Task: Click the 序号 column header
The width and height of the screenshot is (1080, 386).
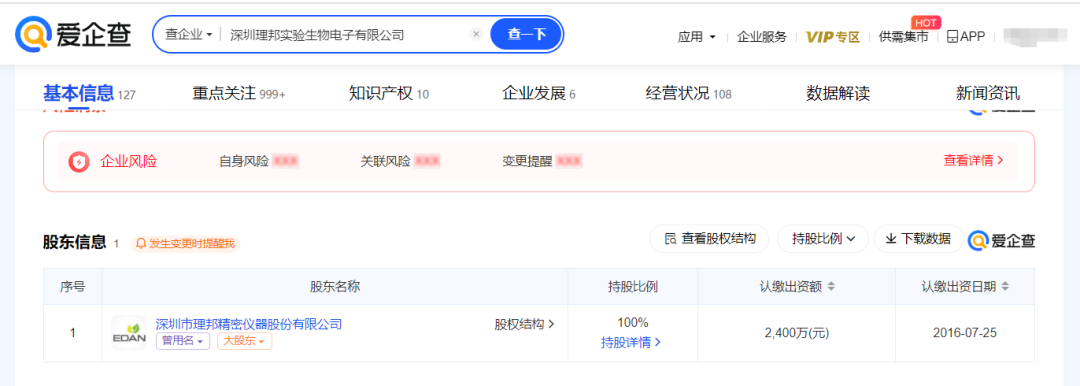Action: (72, 287)
